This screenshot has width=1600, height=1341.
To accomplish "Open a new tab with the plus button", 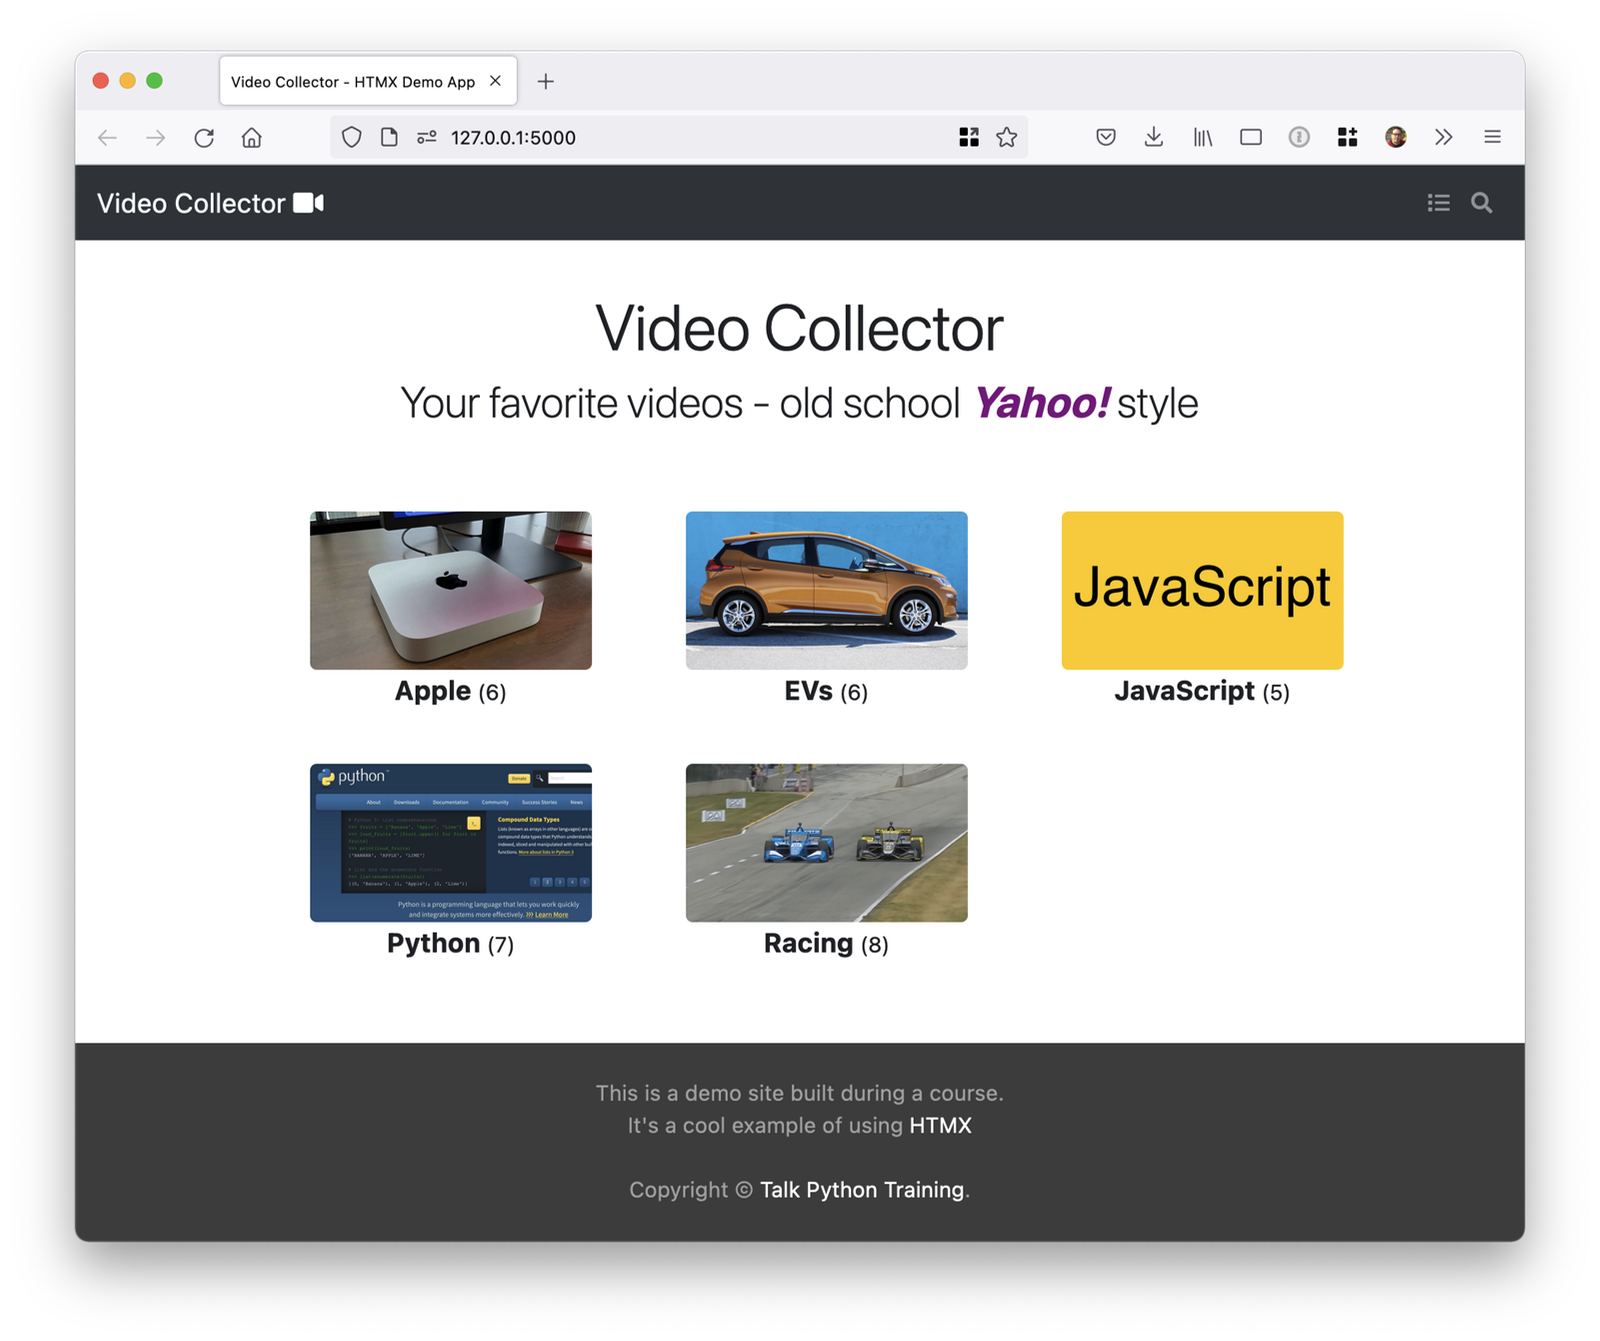I will click(546, 81).
